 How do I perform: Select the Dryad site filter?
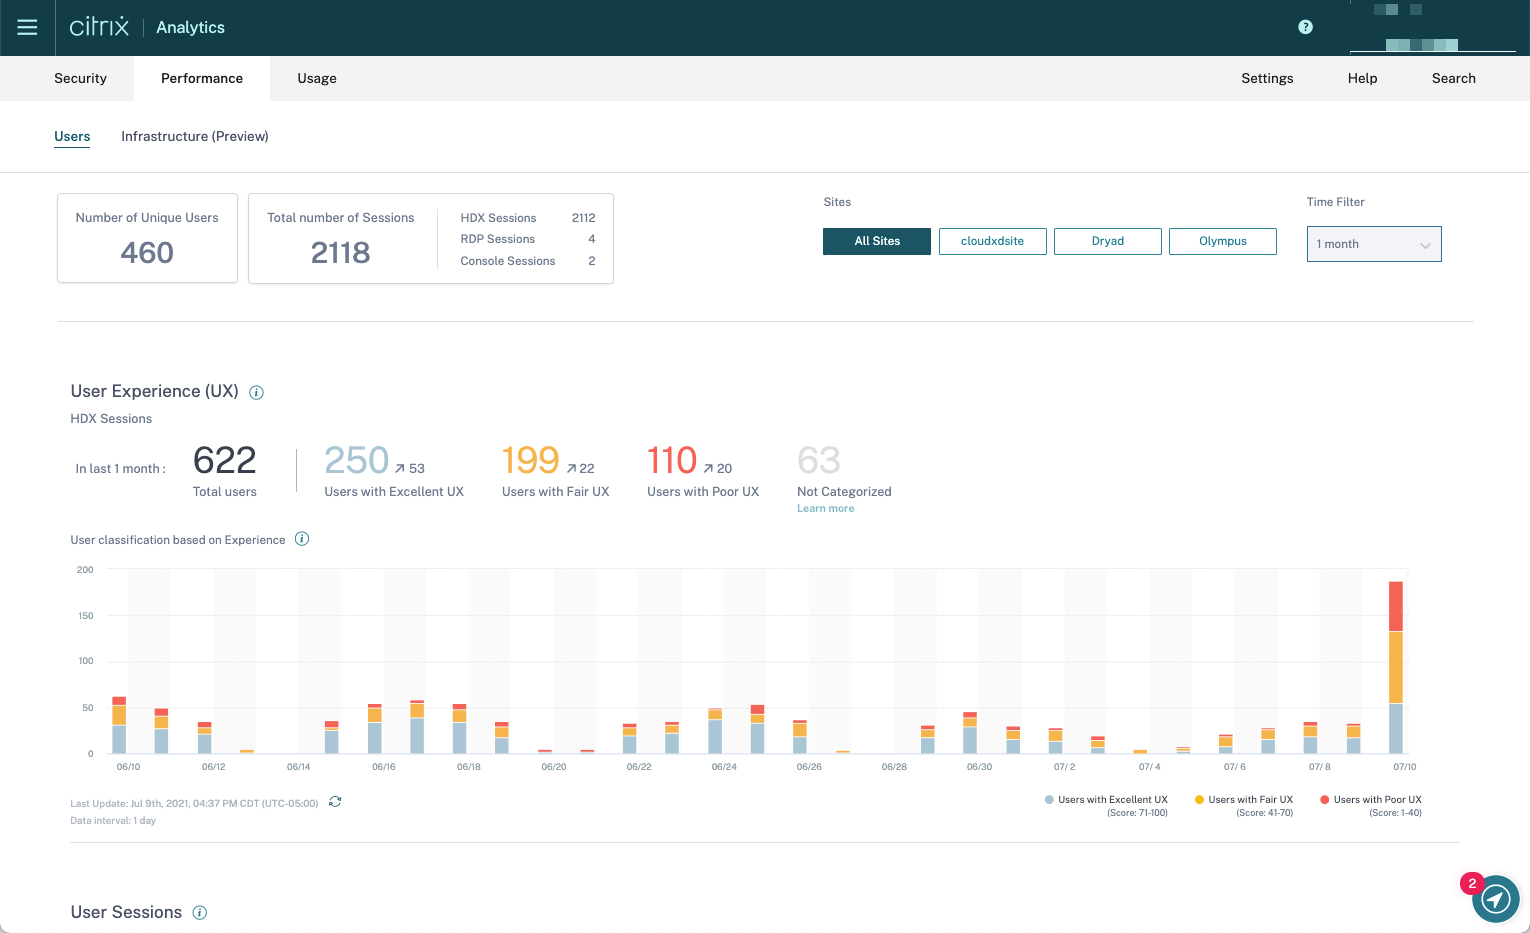(x=1107, y=241)
